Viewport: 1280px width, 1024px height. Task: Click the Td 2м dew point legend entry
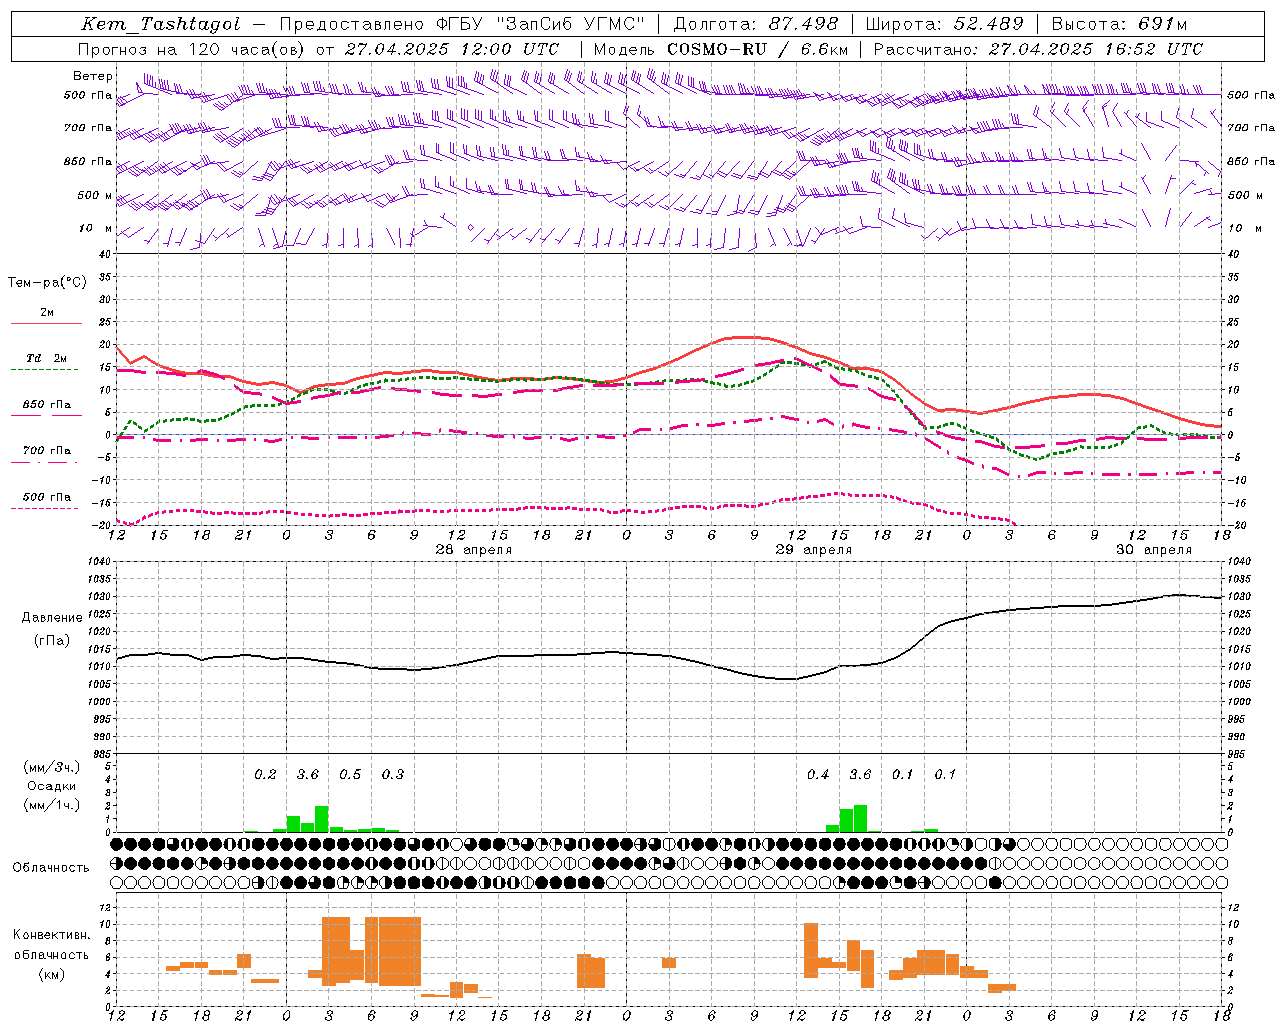click(47, 358)
